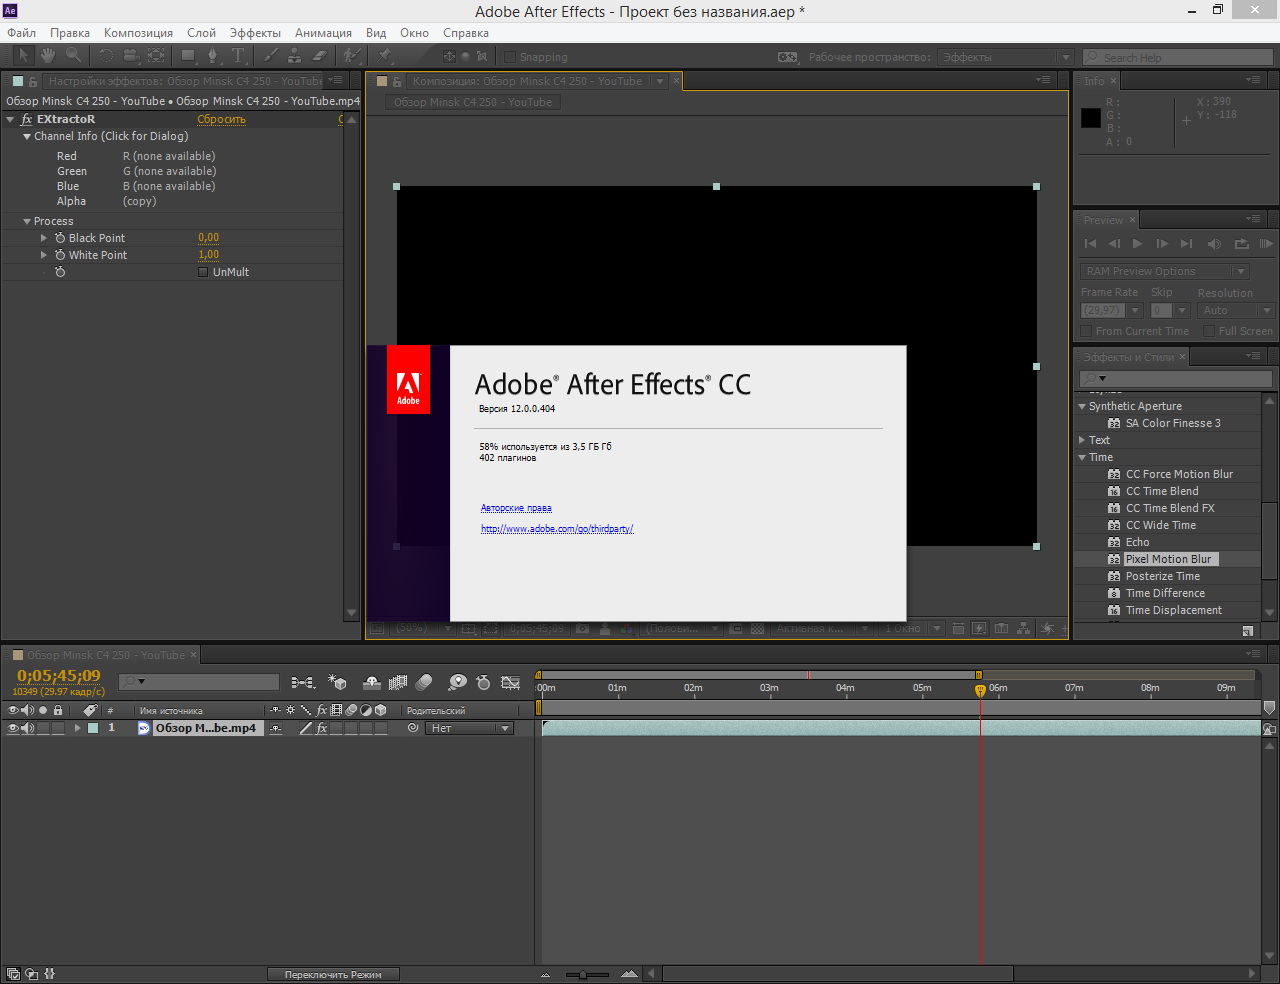Toggle Draft 3D in timeline
The width and height of the screenshot is (1280, 984).
click(338, 682)
